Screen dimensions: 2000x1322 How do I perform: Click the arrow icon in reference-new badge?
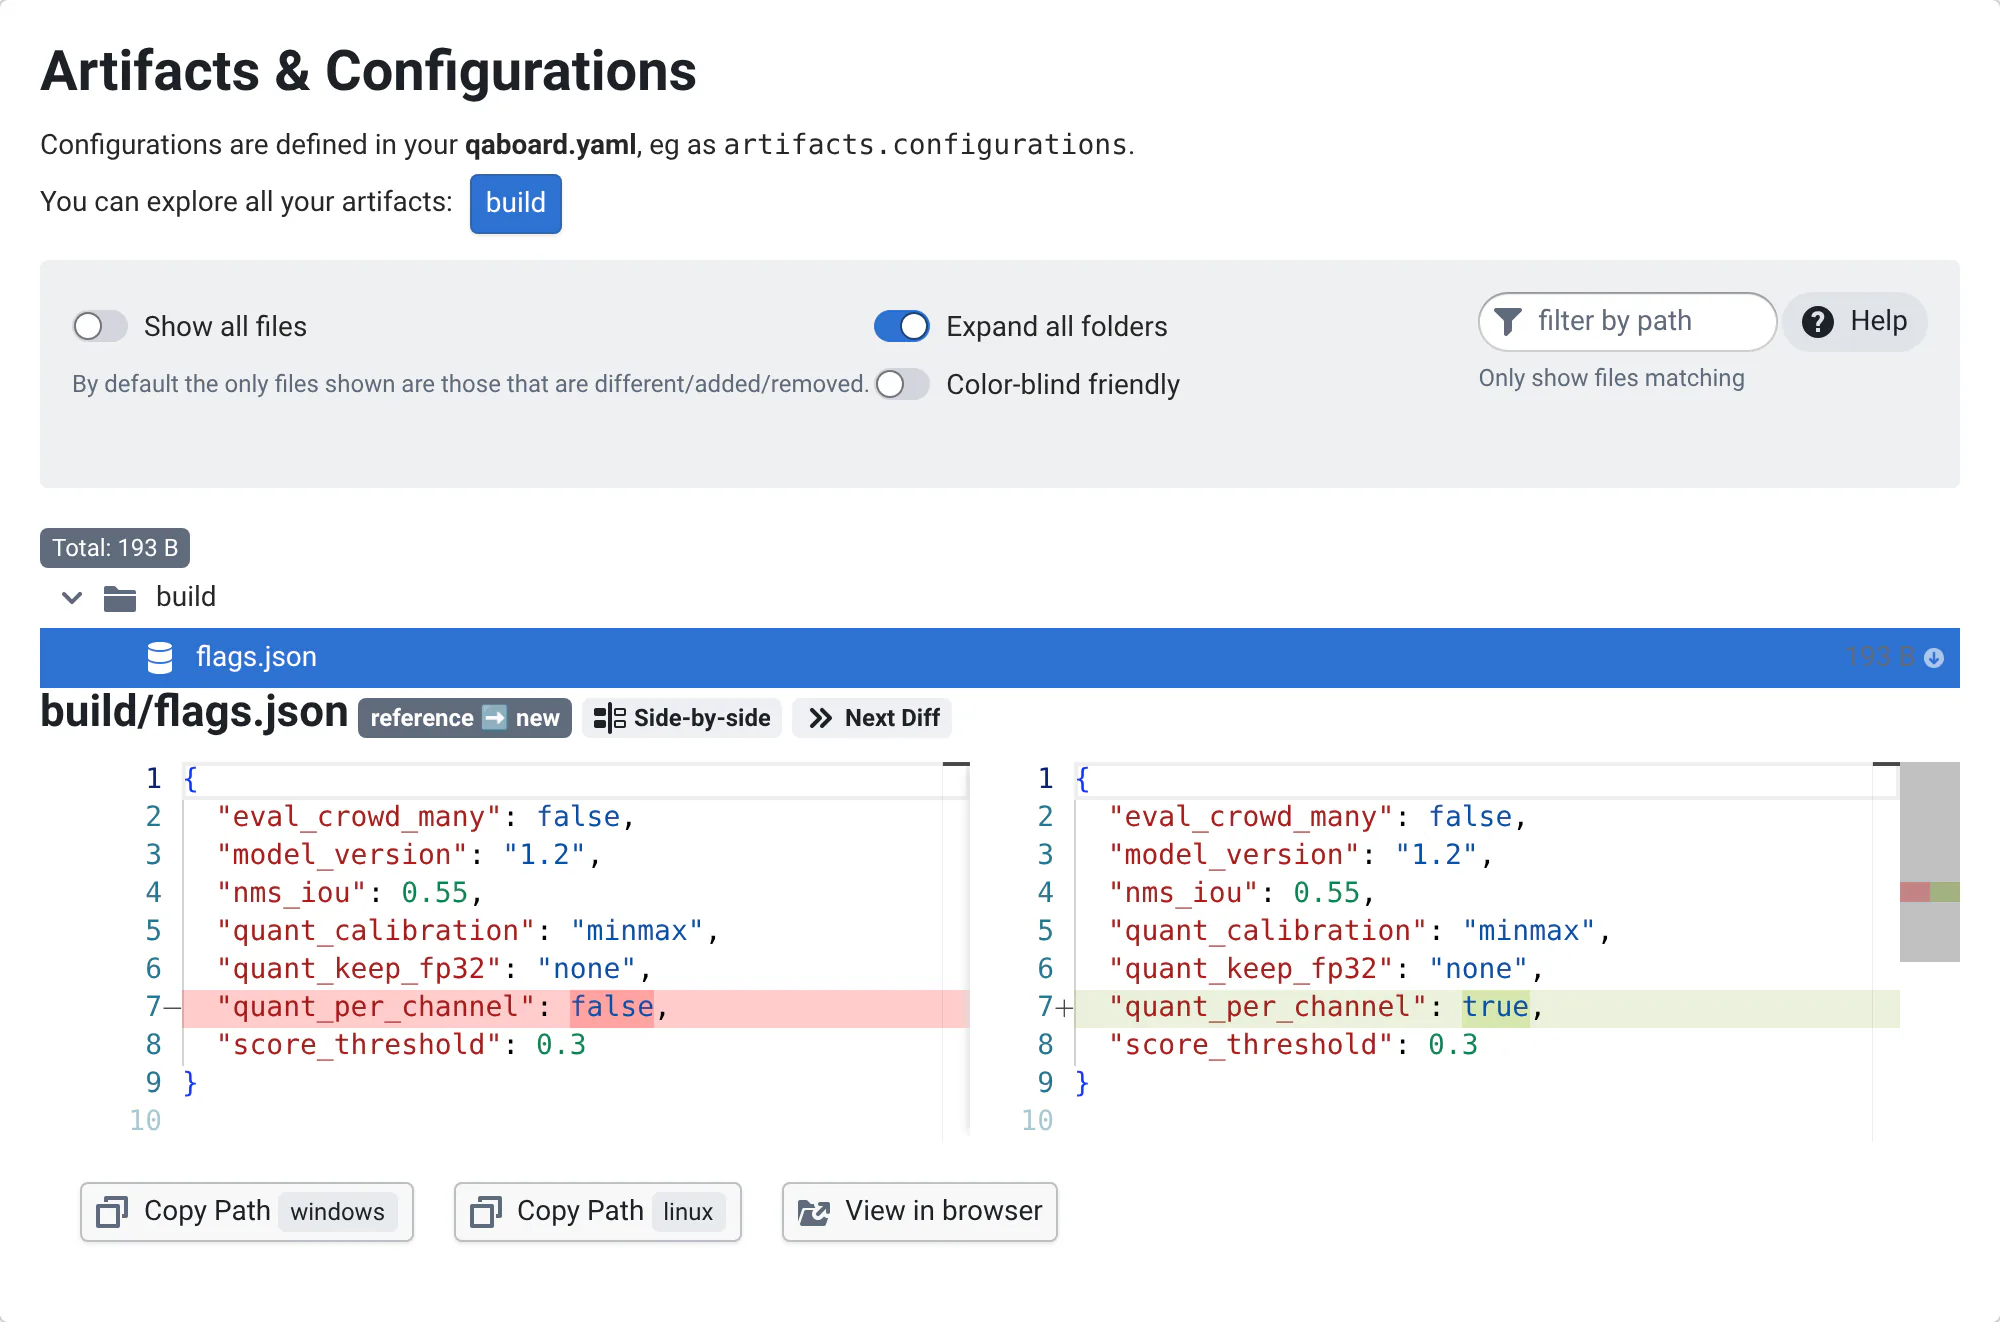tap(495, 718)
